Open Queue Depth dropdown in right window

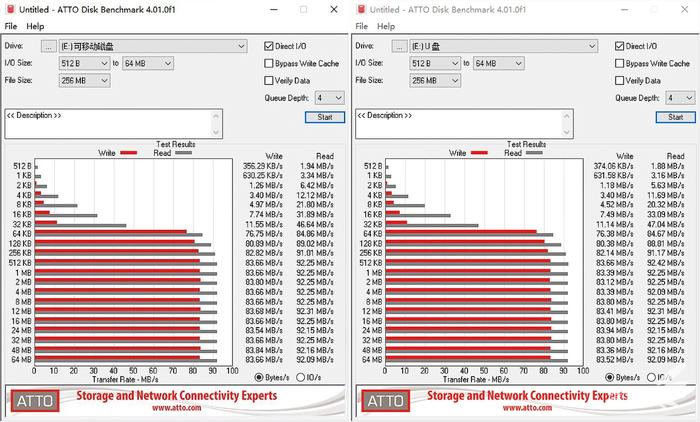(x=680, y=98)
